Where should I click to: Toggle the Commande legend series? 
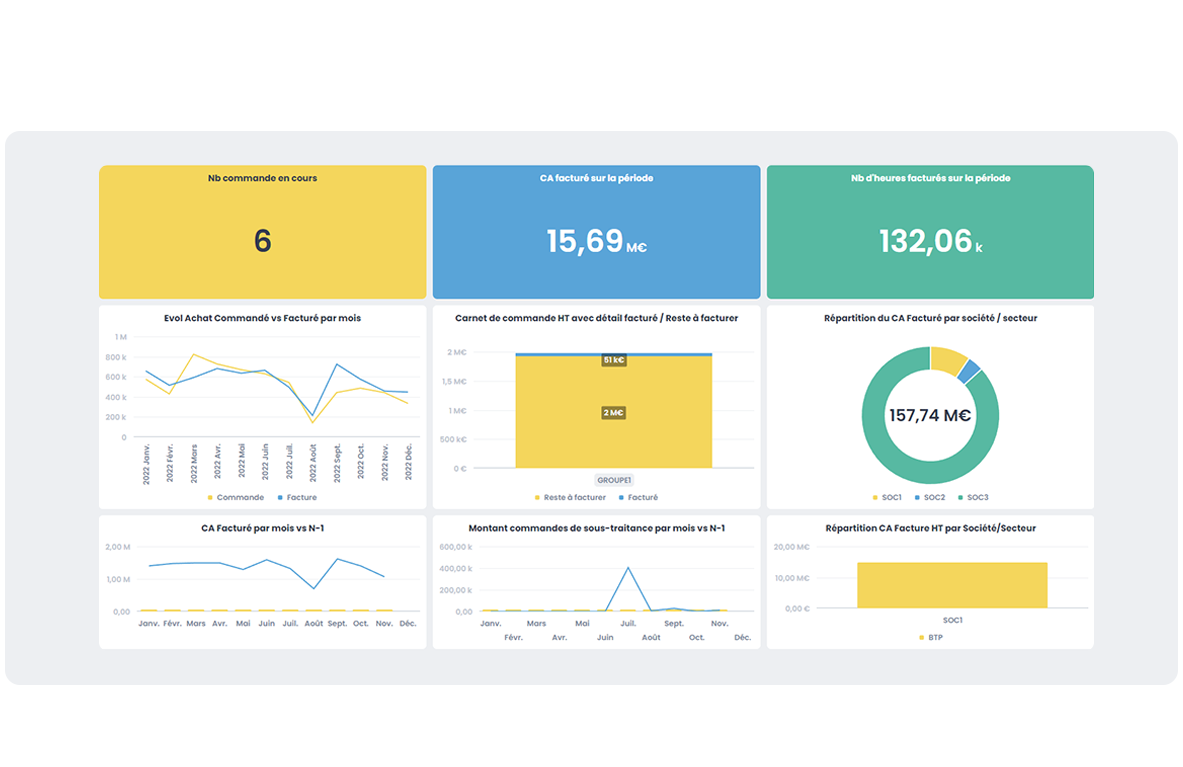click(240, 497)
